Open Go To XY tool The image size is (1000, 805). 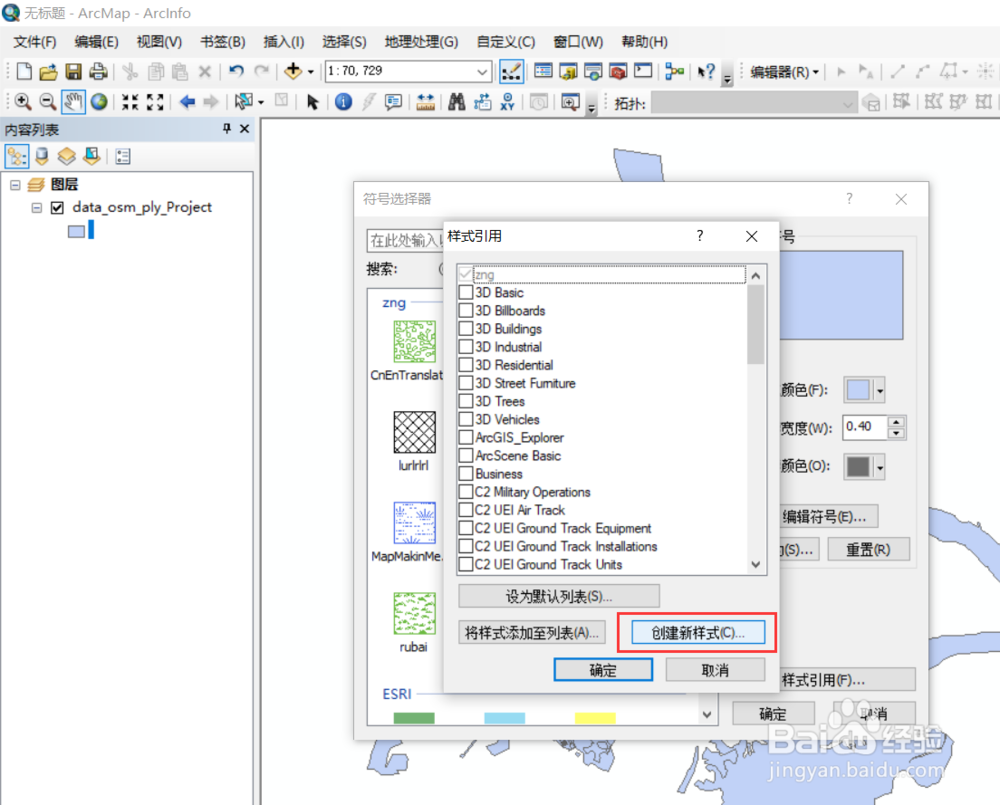click(x=508, y=101)
